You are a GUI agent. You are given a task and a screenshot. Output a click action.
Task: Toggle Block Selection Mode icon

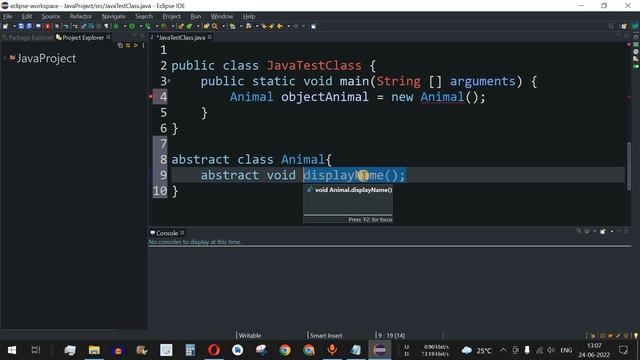[x=98, y=26]
